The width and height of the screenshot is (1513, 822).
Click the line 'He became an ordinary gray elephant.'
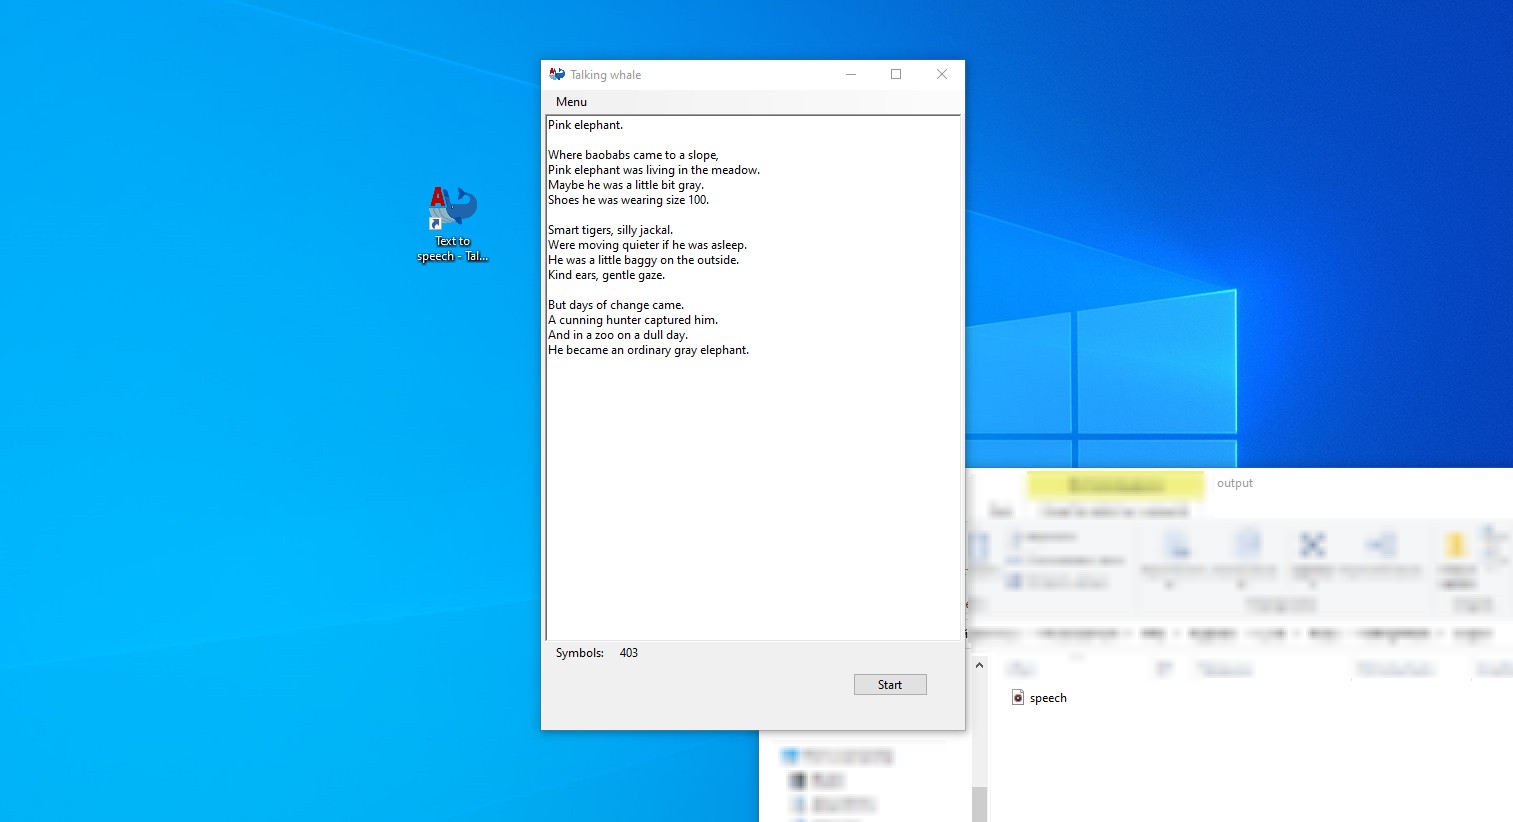[648, 350]
